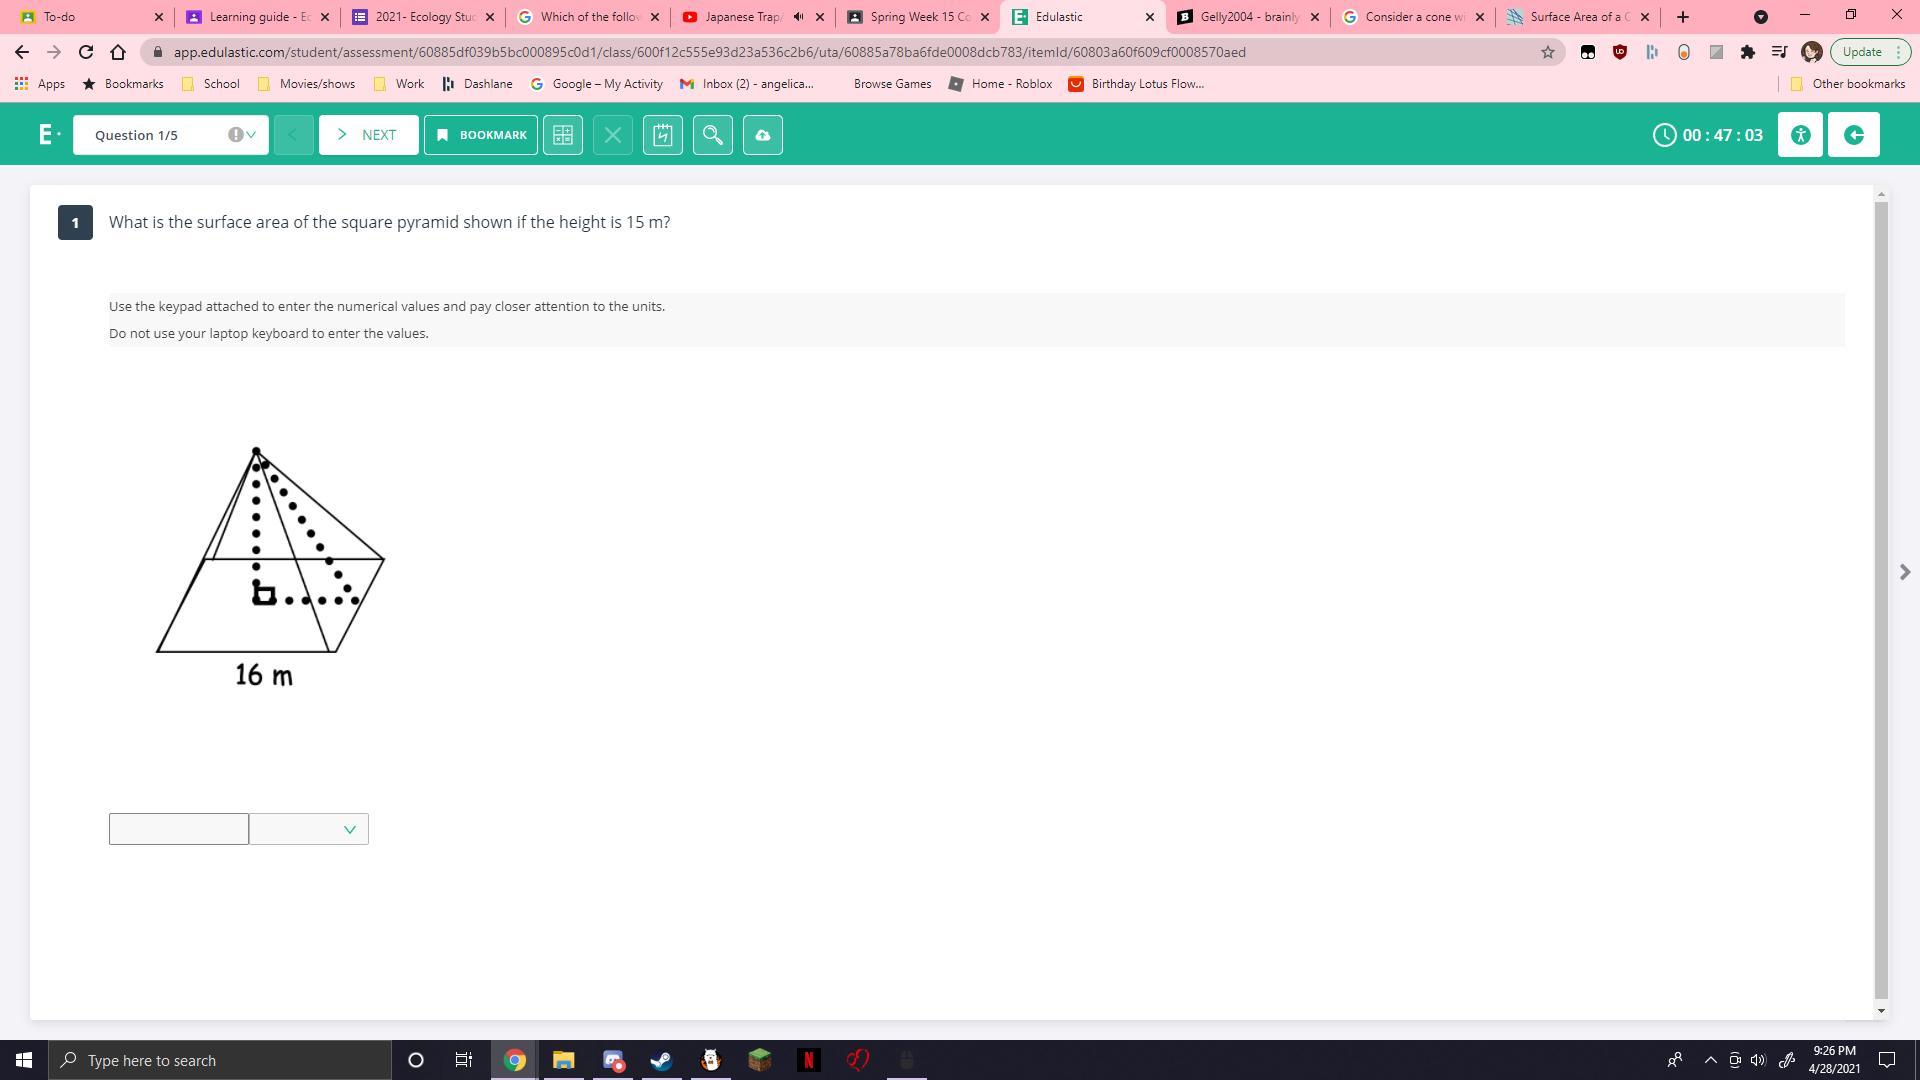Click the numerical answer input field
This screenshot has height=1080, width=1920.
click(179, 829)
